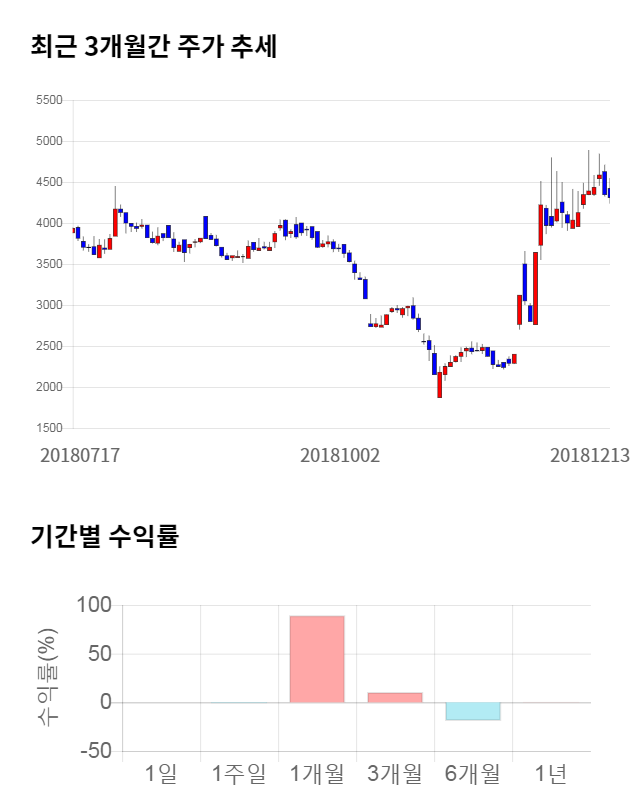Click the 20181213 end date label
The image size is (640, 810).
click(x=590, y=455)
